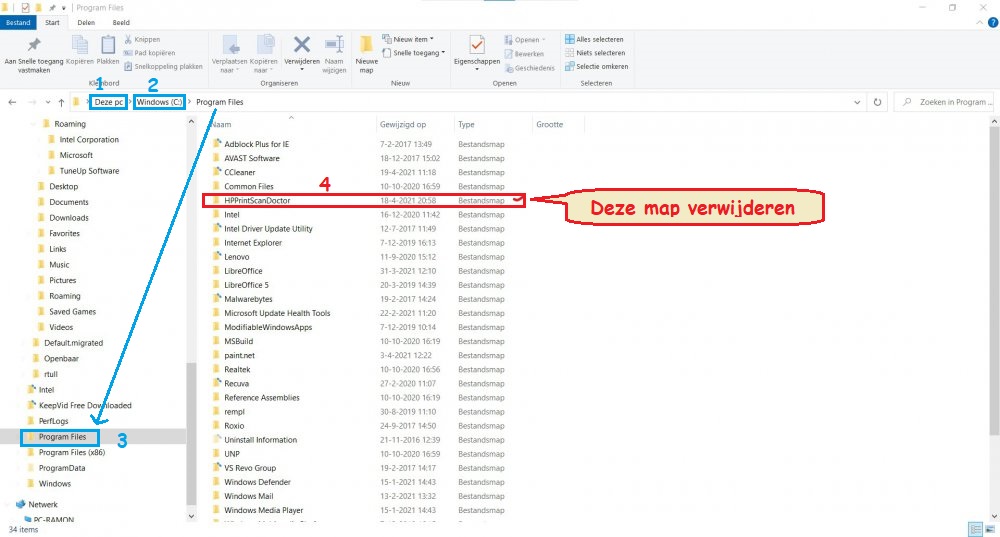The height and width of the screenshot is (537, 1000).
Task: Select the Malwarebytes folder
Action: [248, 299]
